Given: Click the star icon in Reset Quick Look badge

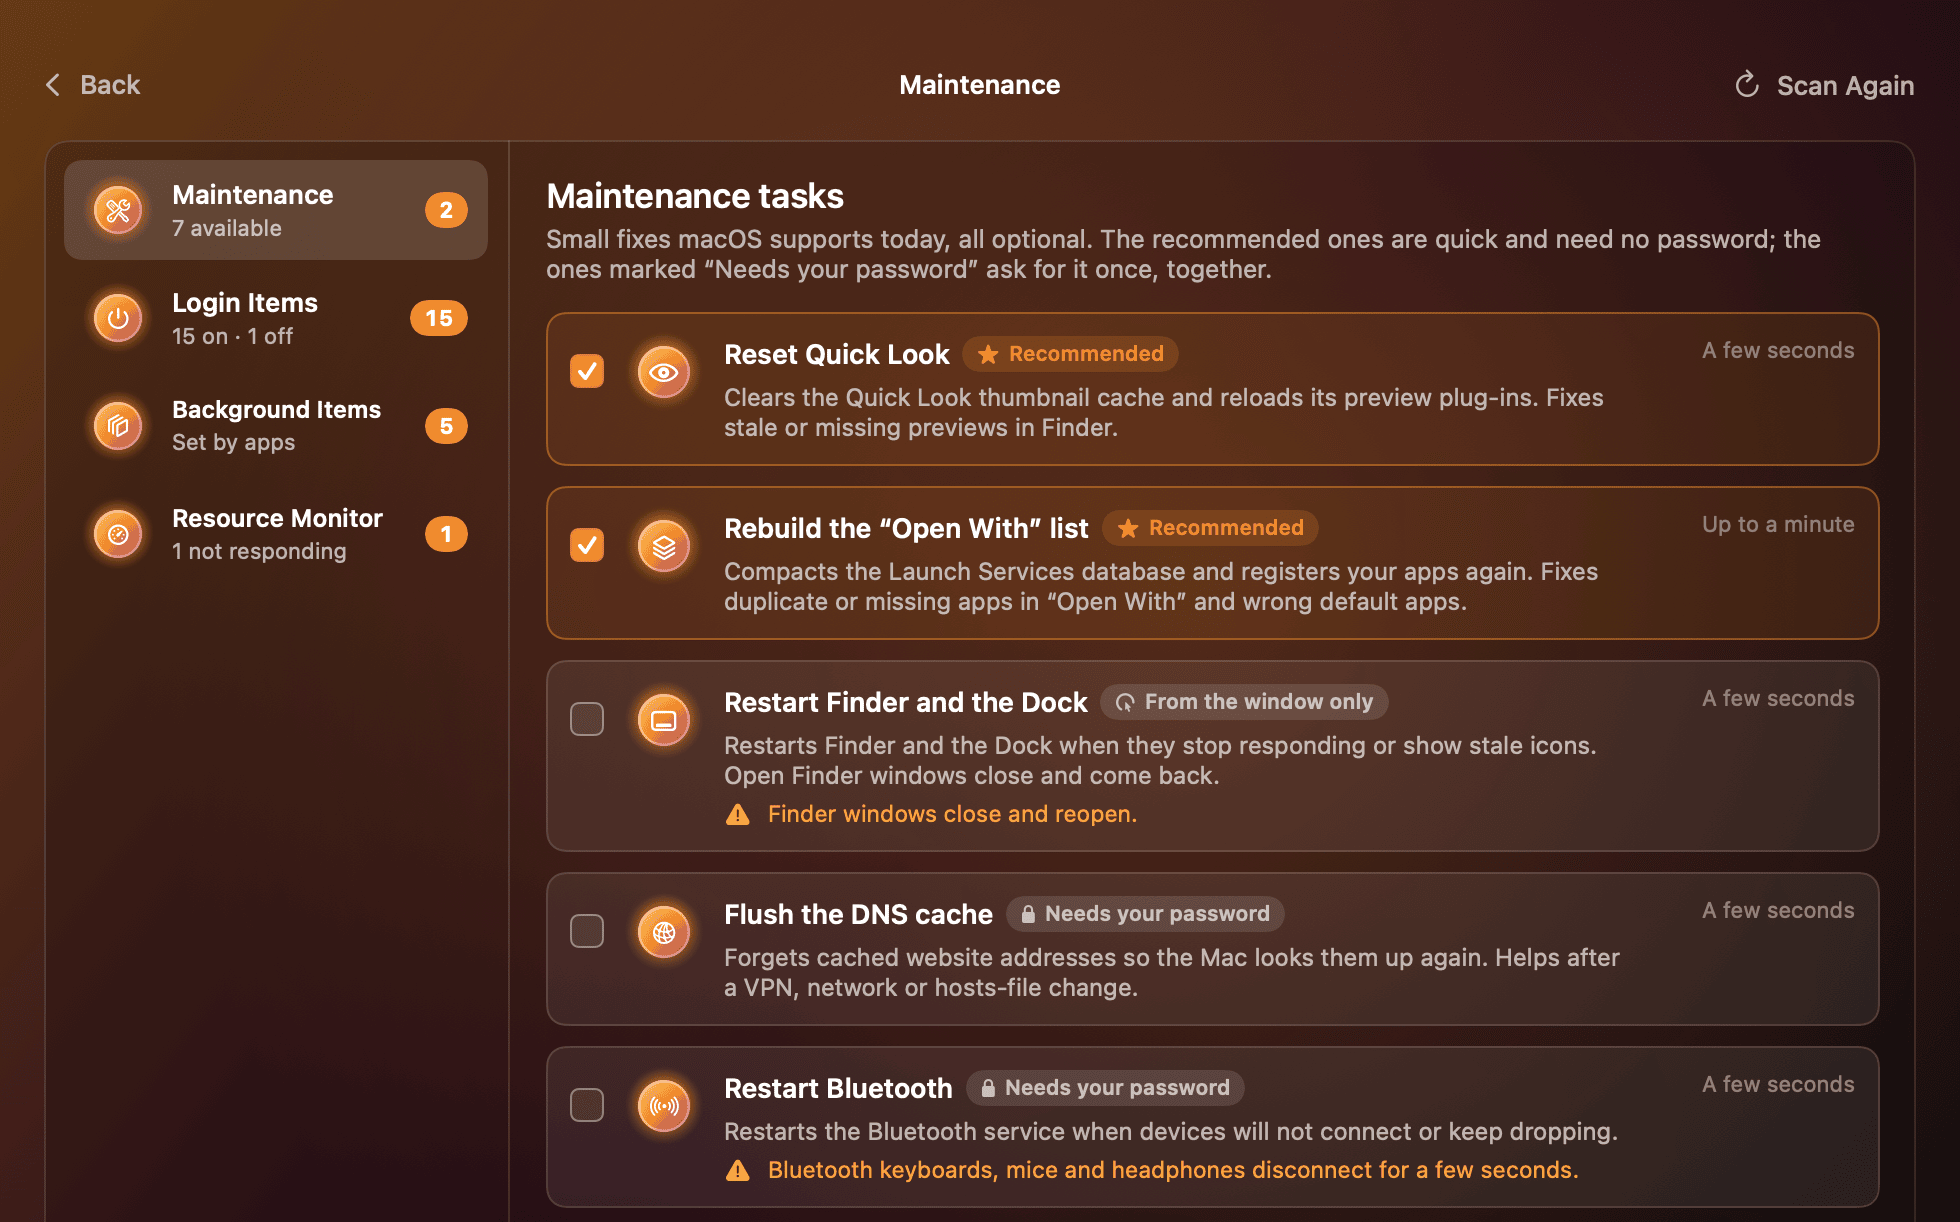Looking at the screenshot, I should click(x=988, y=354).
